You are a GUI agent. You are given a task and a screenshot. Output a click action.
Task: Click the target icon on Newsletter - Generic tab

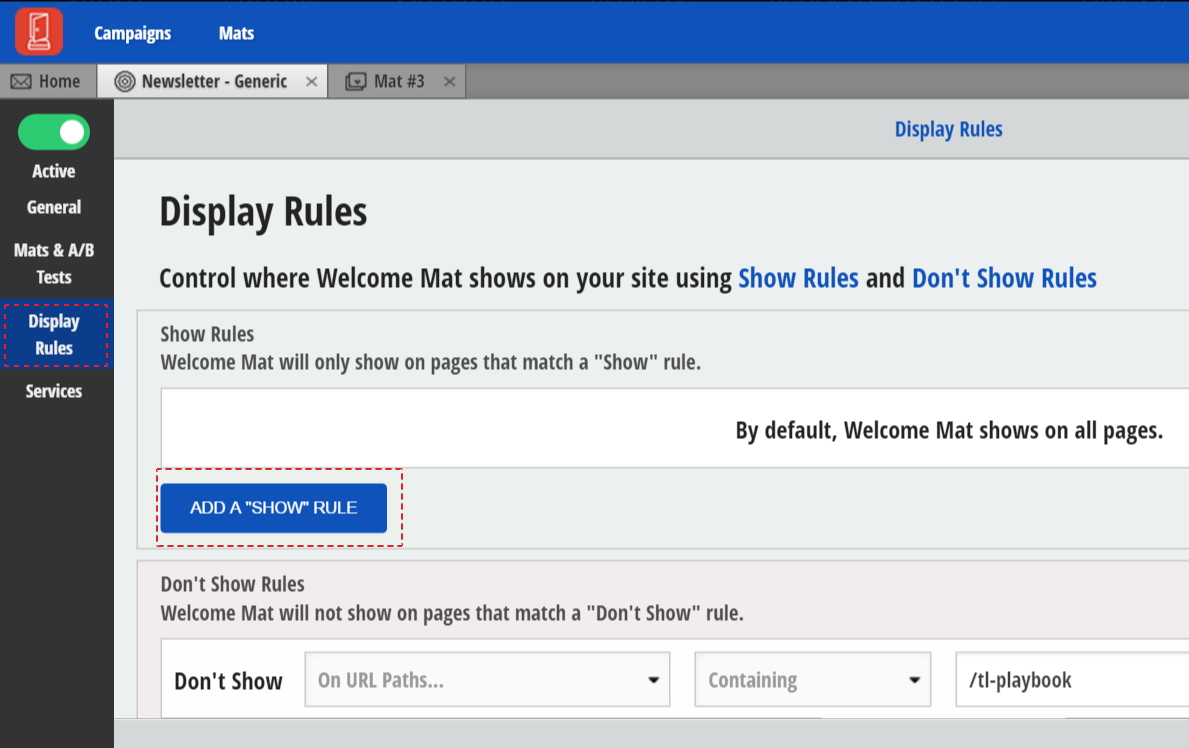123,81
